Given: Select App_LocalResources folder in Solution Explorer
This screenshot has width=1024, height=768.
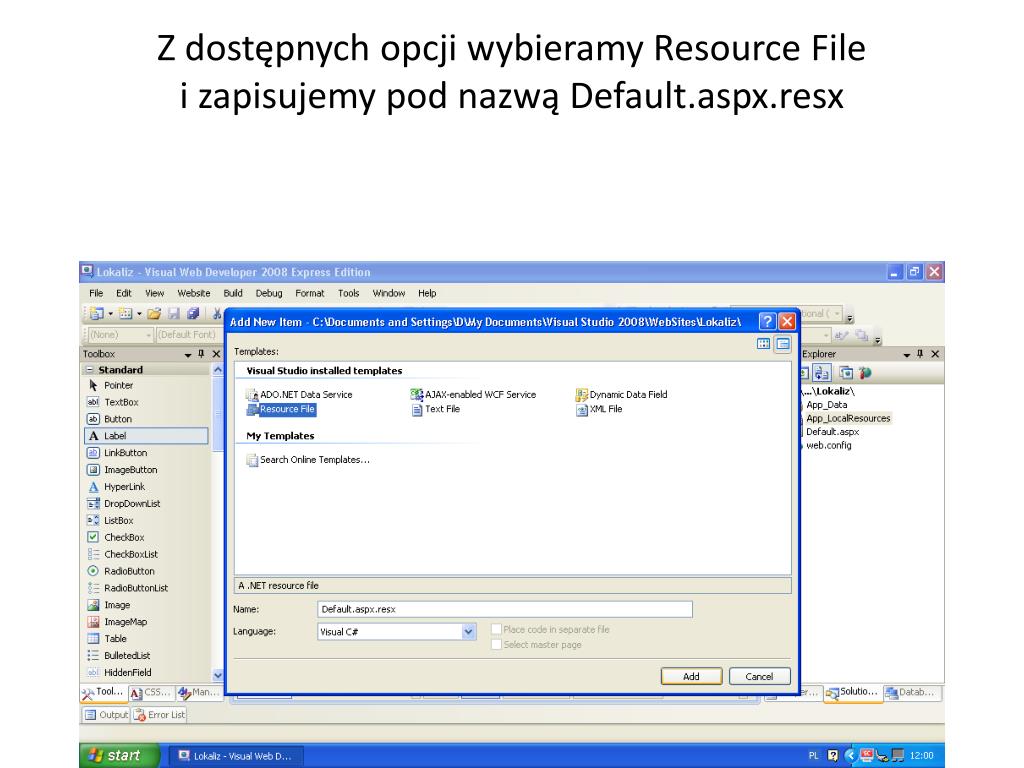Looking at the screenshot, I should (848, 419).
